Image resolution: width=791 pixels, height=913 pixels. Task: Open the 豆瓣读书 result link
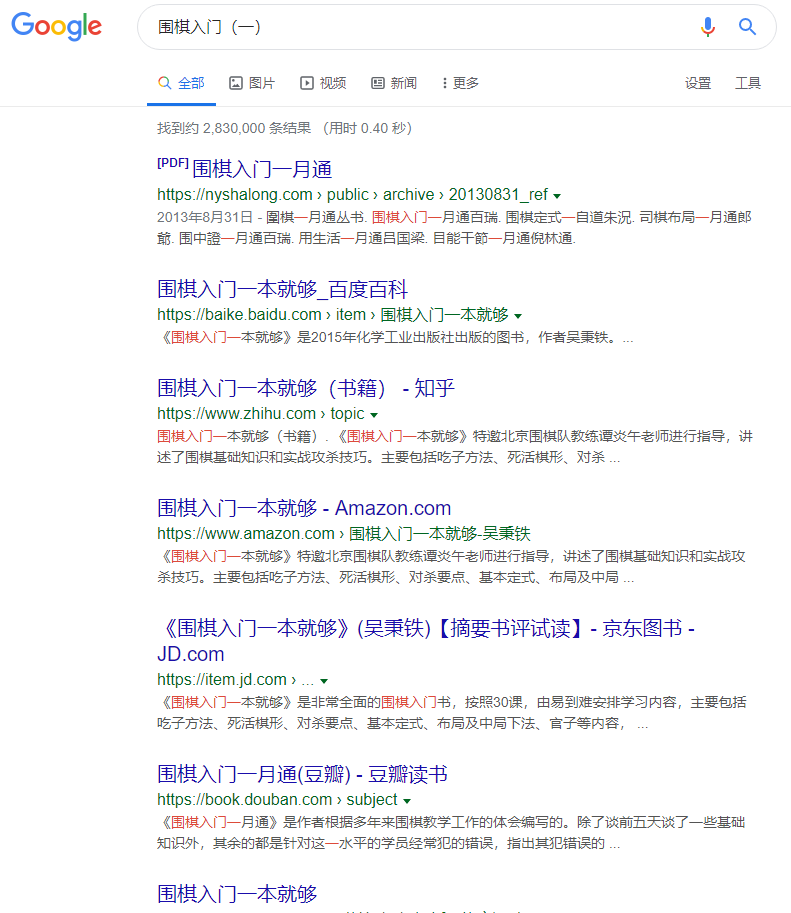point(302,774)
